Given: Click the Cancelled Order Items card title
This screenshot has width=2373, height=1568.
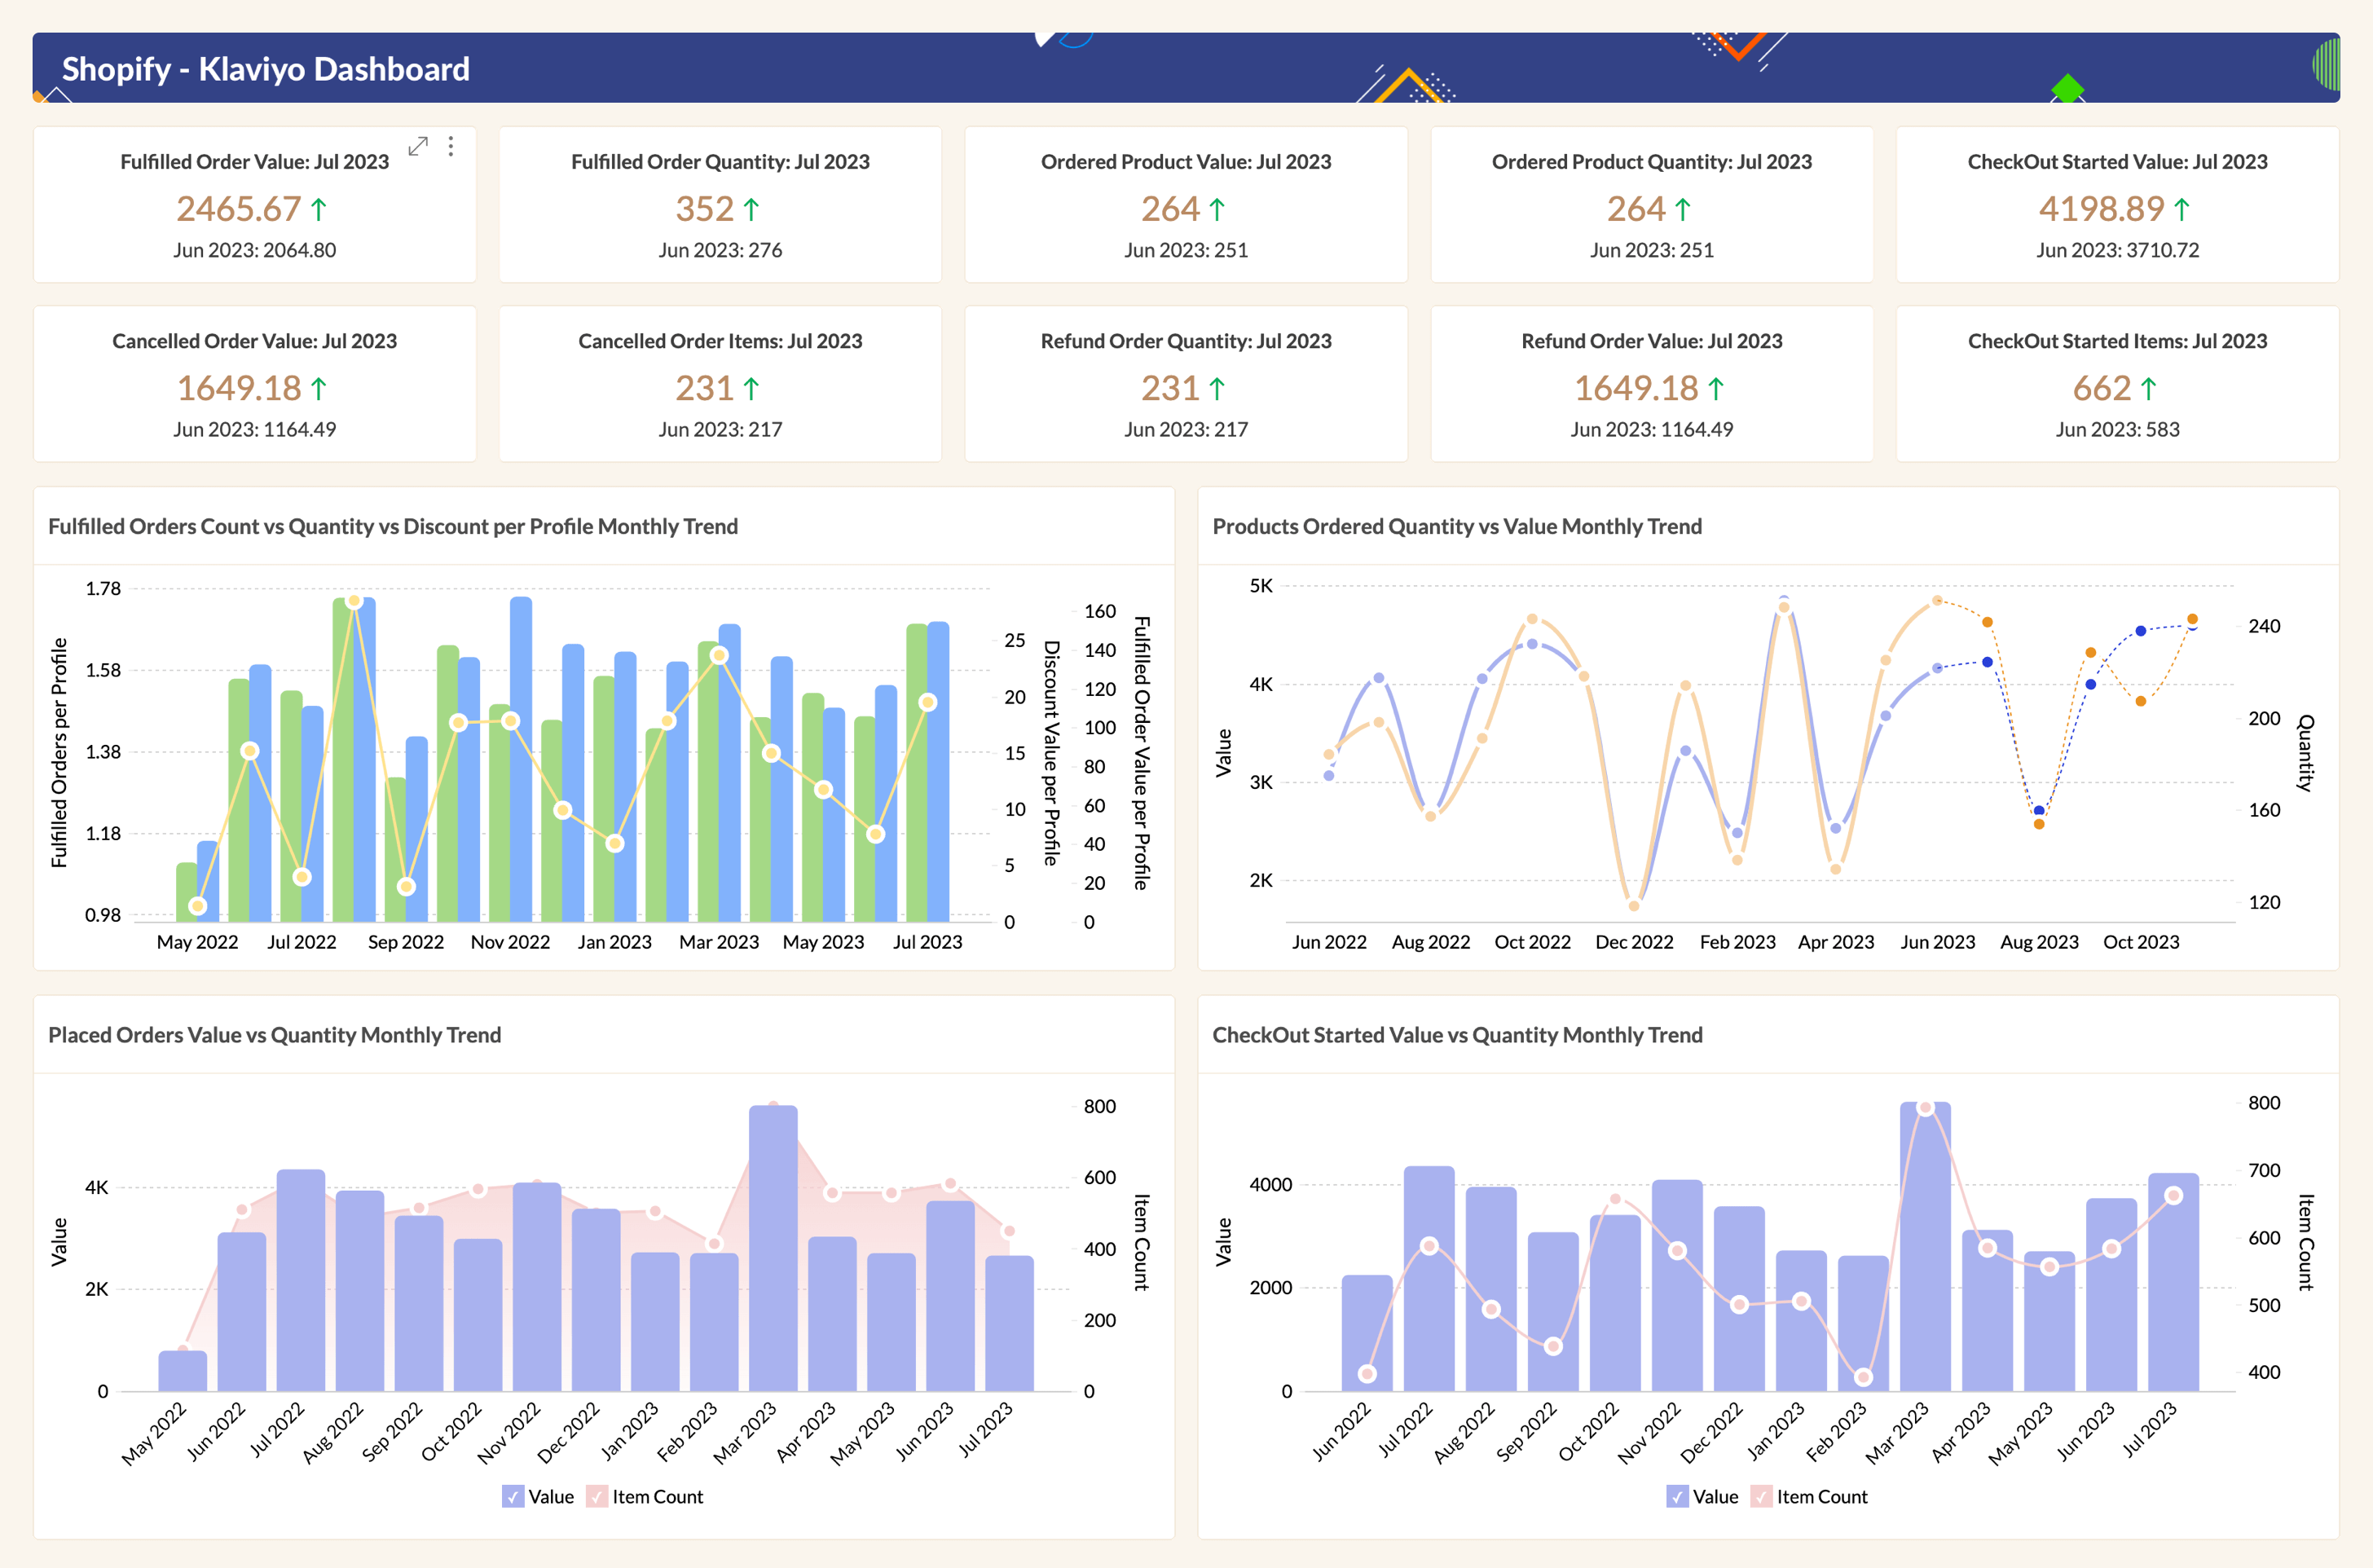Looking at the screenshot, I should pos(720,341).
